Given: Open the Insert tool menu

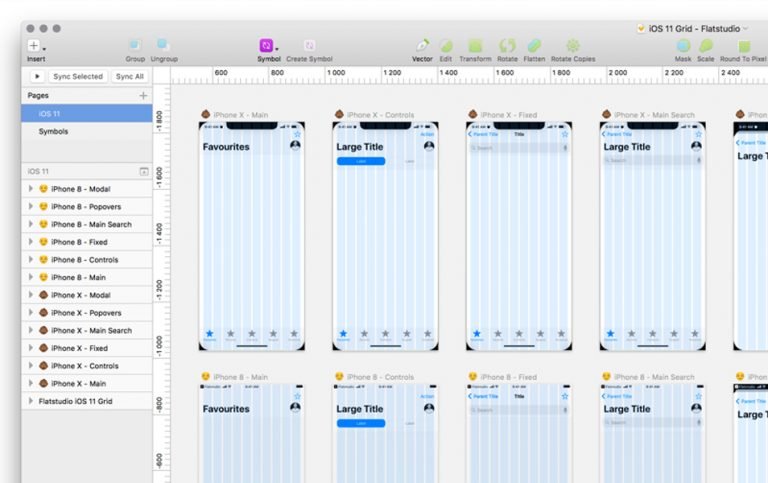Looking at the screenshot, I should (x=36, y=46).
